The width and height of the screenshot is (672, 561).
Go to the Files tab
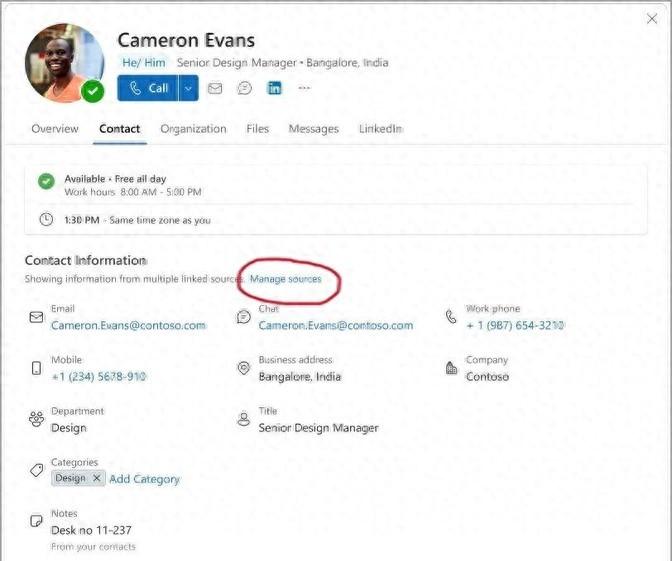point(258,129)
